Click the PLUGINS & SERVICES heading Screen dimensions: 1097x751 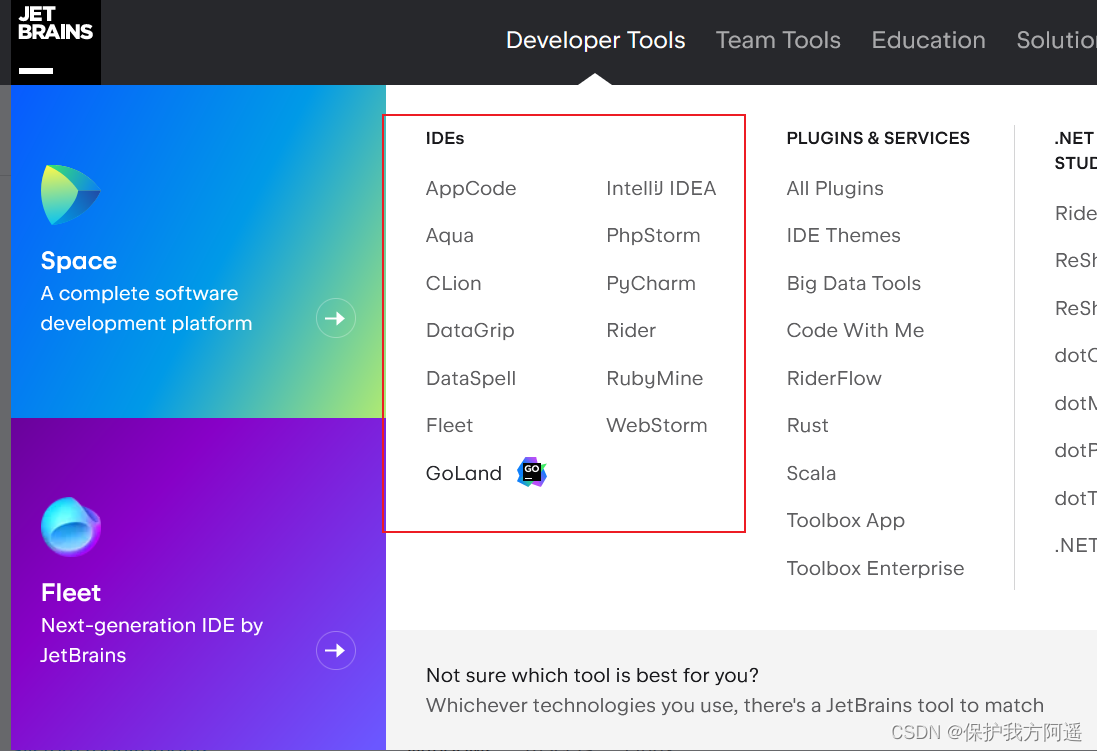pyautogui.click(x=878, y=138)
